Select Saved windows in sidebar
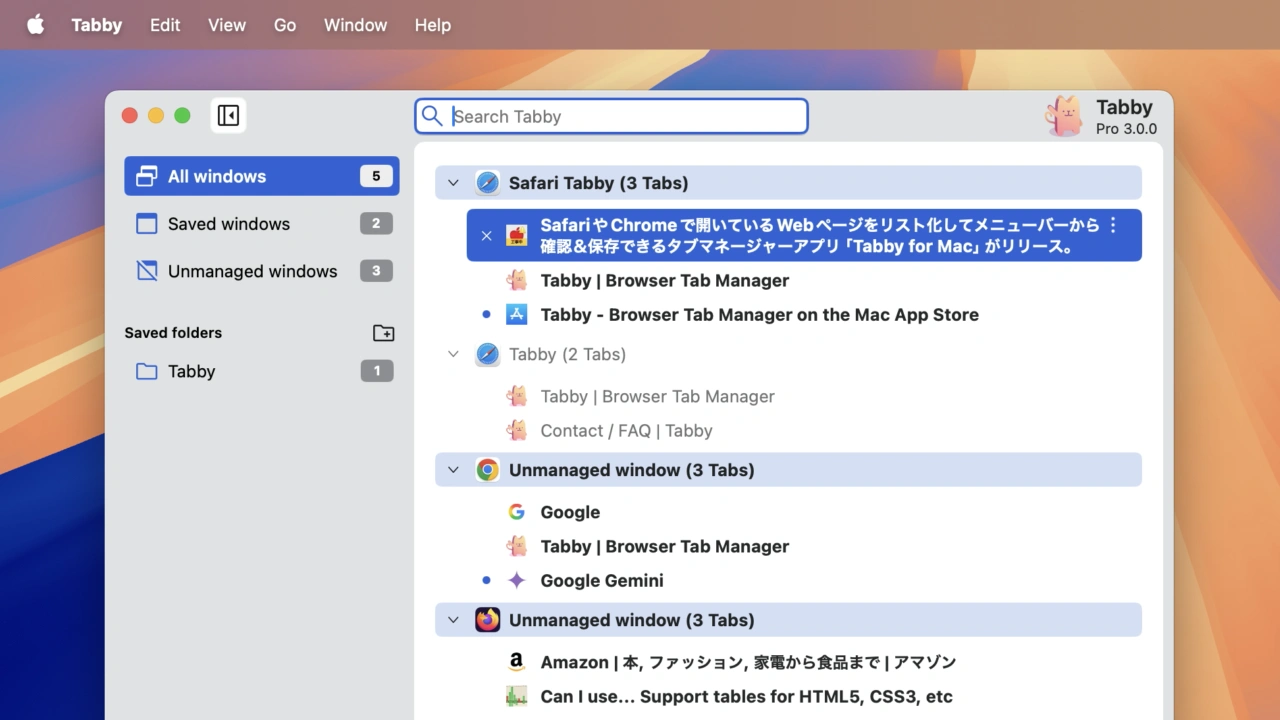Viewport: 1280px width, 720px height. point(229,224)
